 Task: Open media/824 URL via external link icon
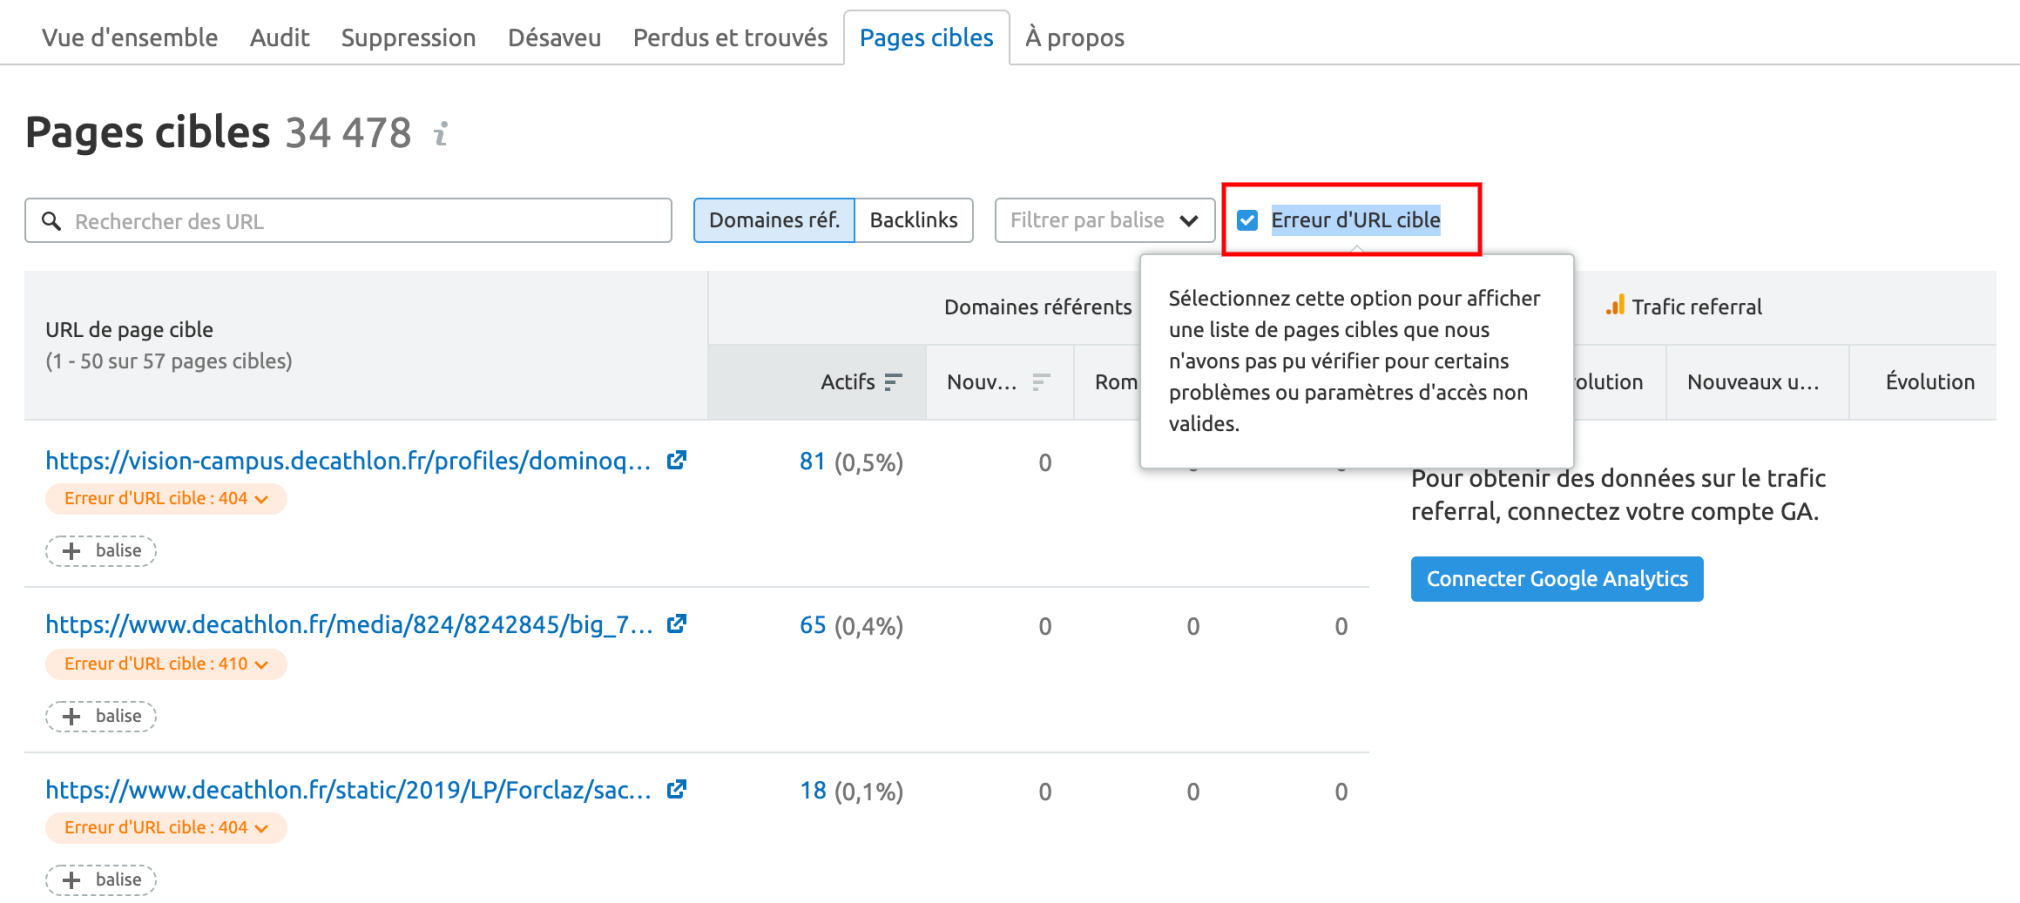coord(677,624)
